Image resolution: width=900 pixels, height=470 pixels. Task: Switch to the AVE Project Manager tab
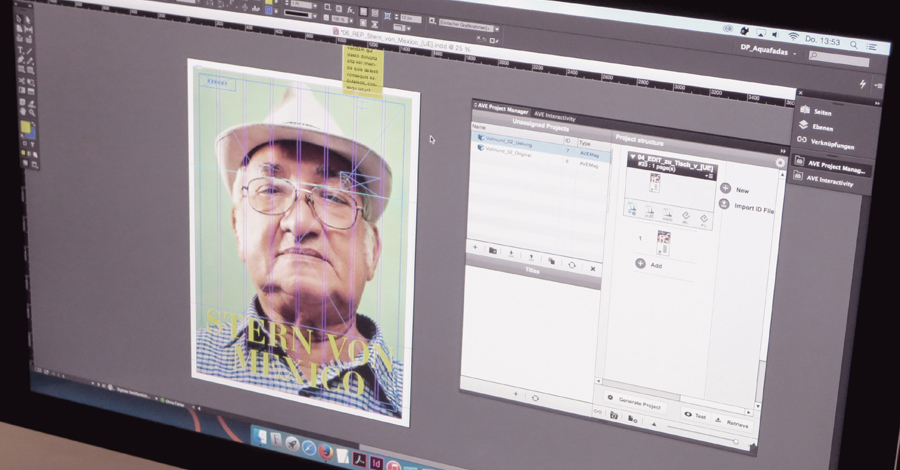[x=502, y=107]
